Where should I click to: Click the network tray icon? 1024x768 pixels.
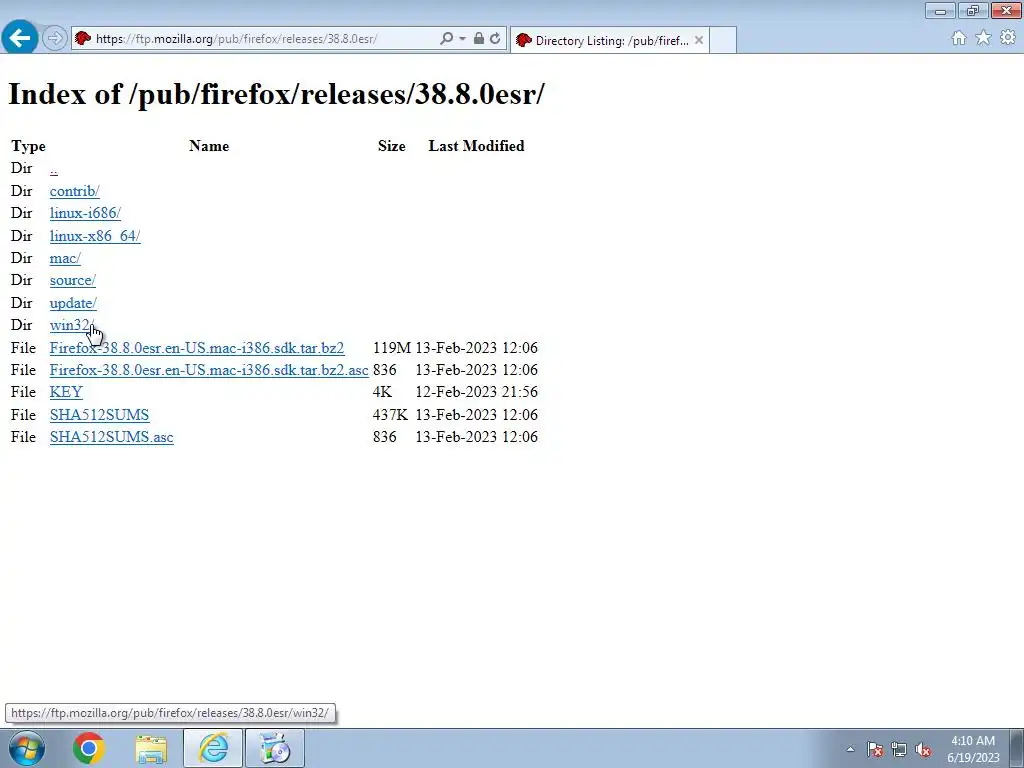pyautogui.click(x=899, y=749)
